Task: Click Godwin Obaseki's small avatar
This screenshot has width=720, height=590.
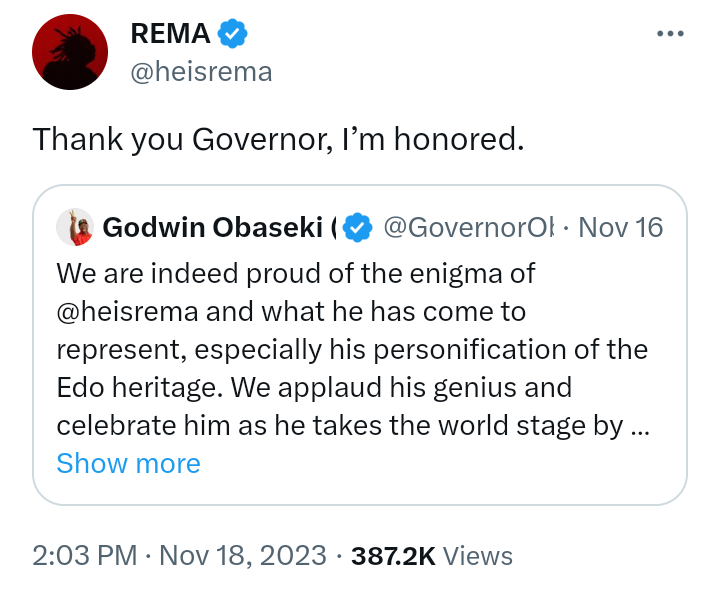Action: pyautogui.click(x=74, y=227)
